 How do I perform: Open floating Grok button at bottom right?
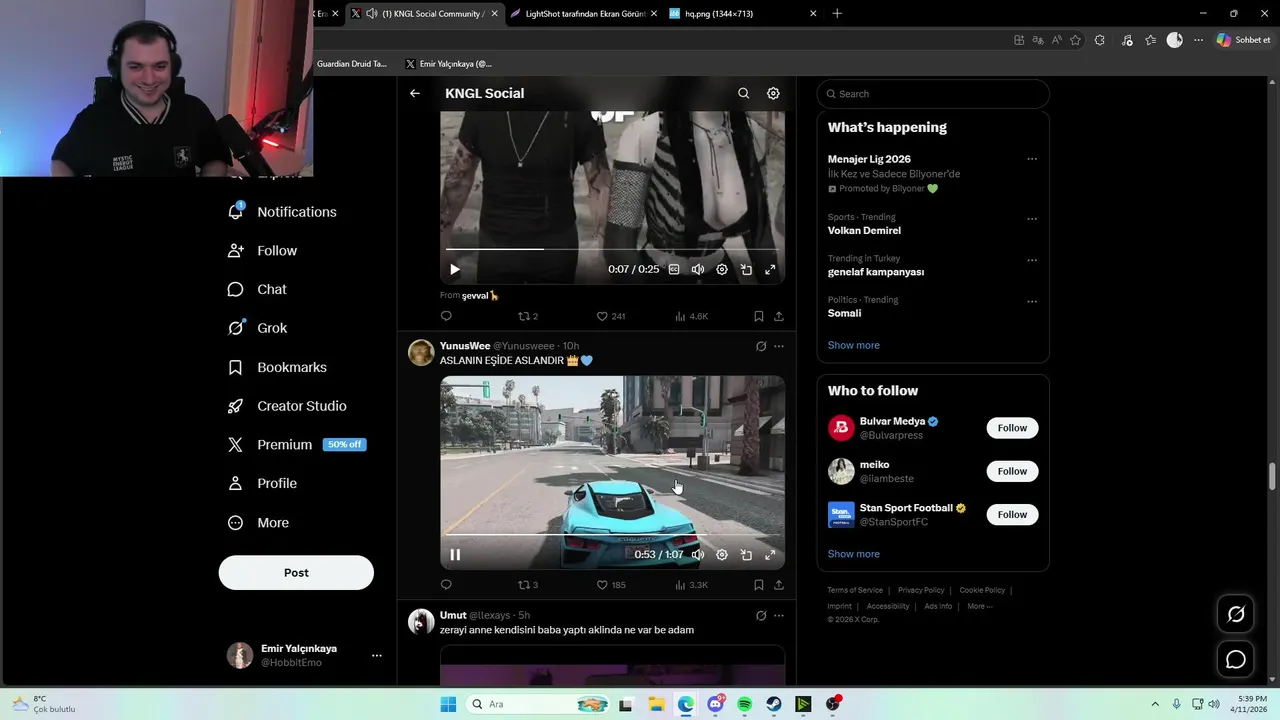1236,614
